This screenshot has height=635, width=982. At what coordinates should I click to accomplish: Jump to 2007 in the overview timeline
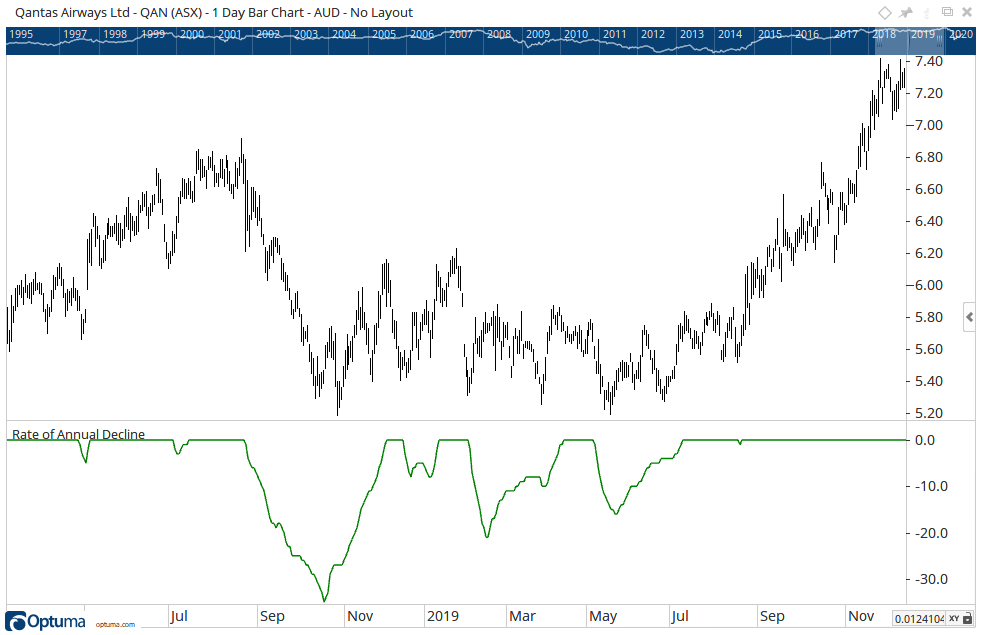461,34
